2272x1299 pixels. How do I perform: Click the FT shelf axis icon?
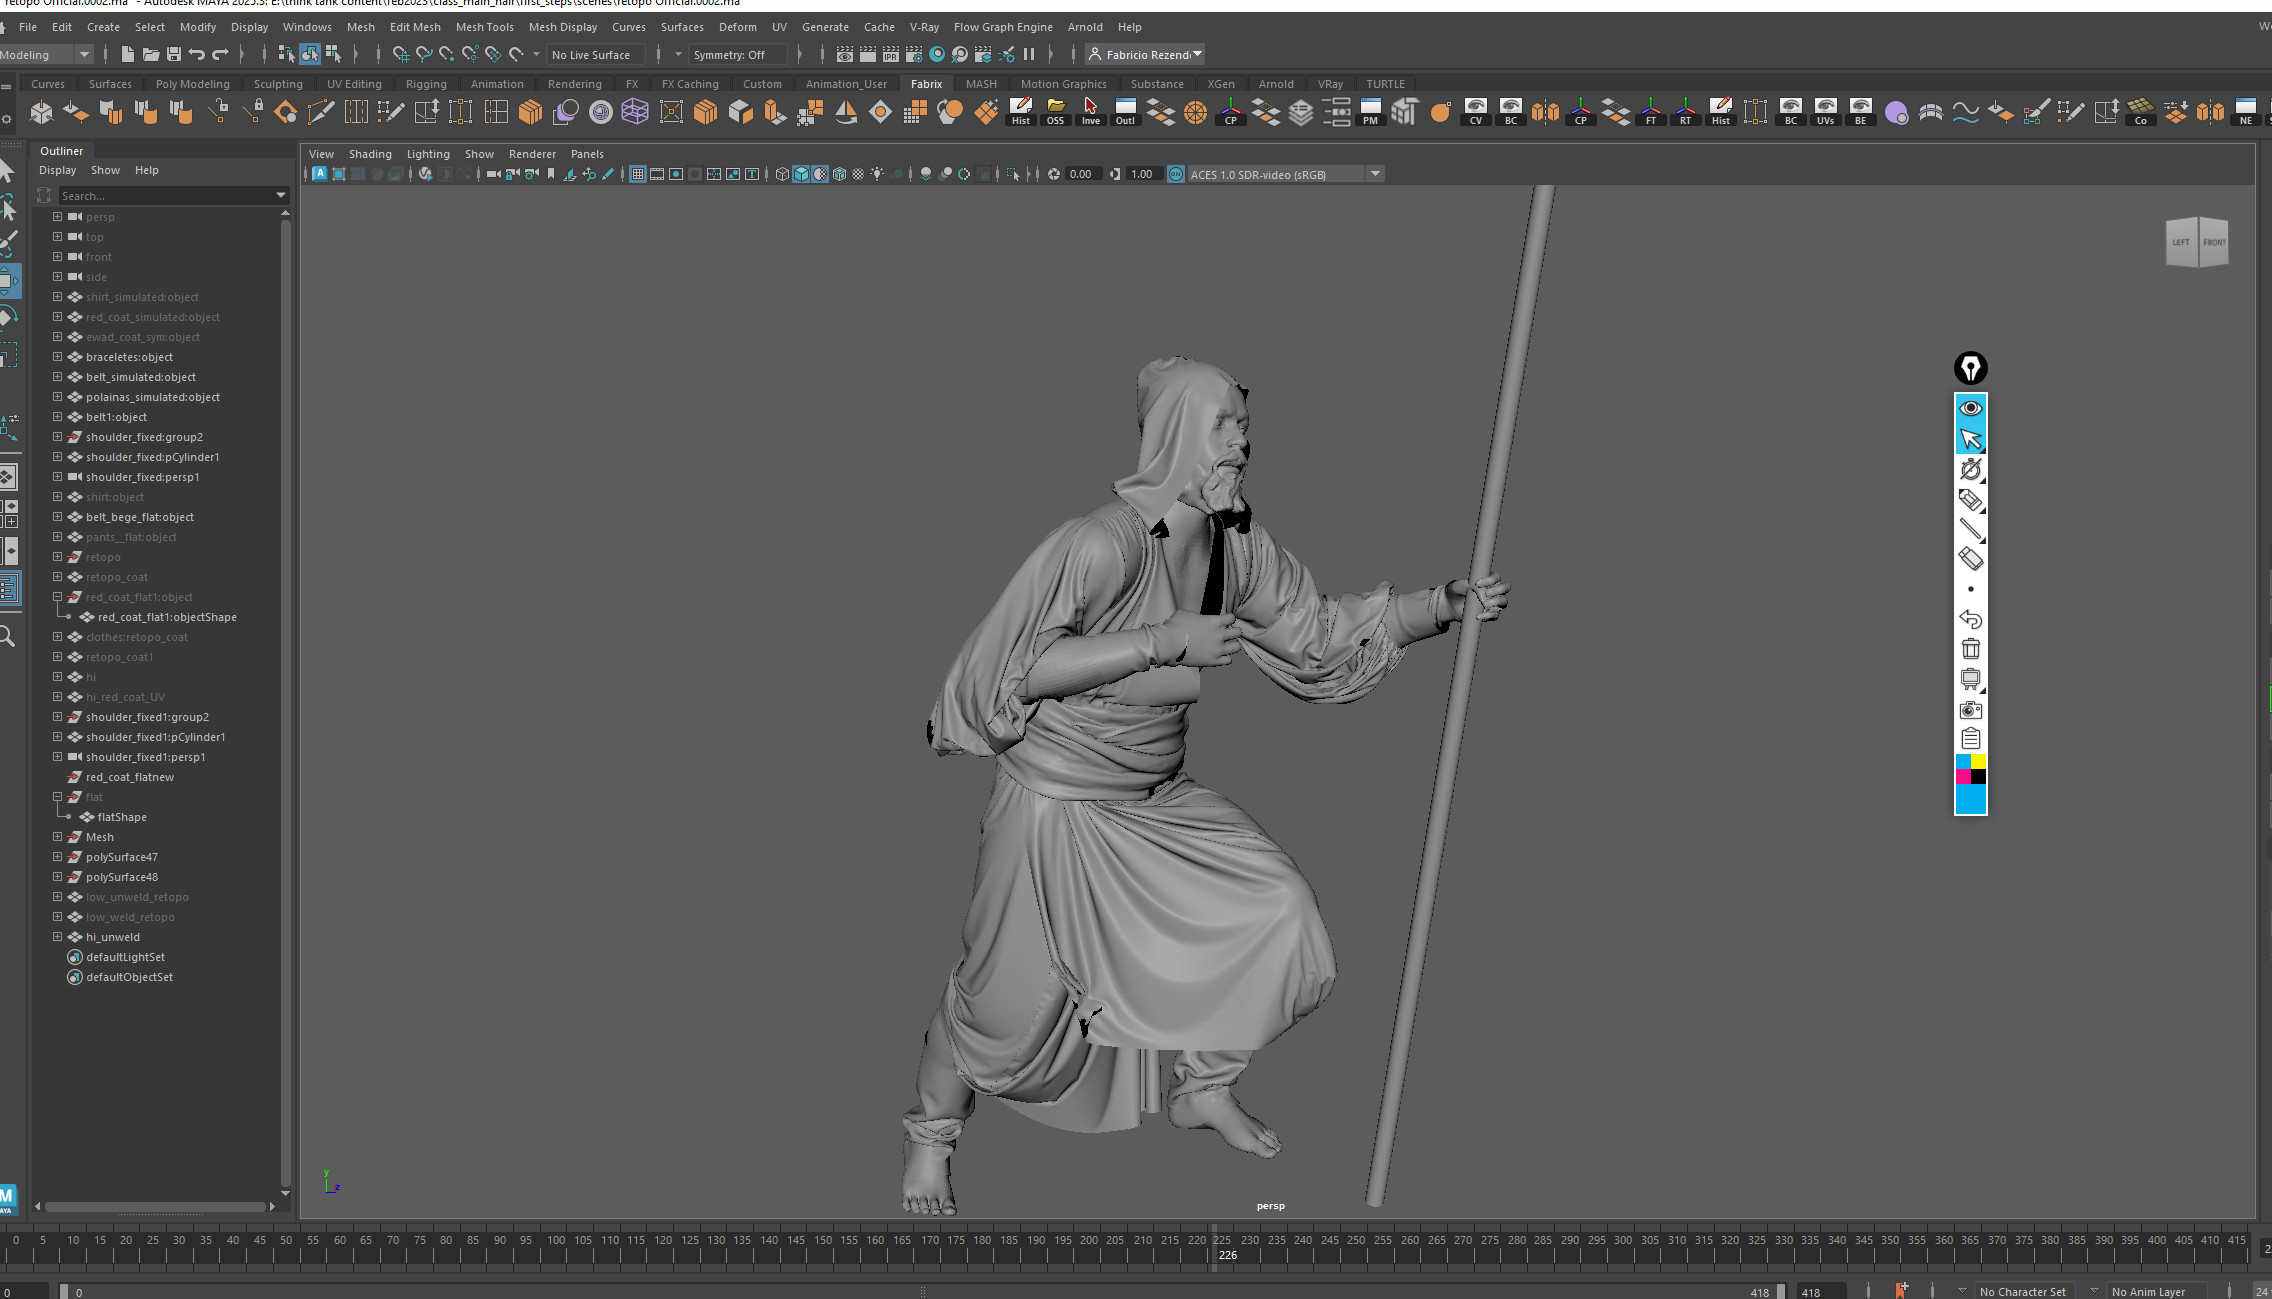tap(1650, 111)
